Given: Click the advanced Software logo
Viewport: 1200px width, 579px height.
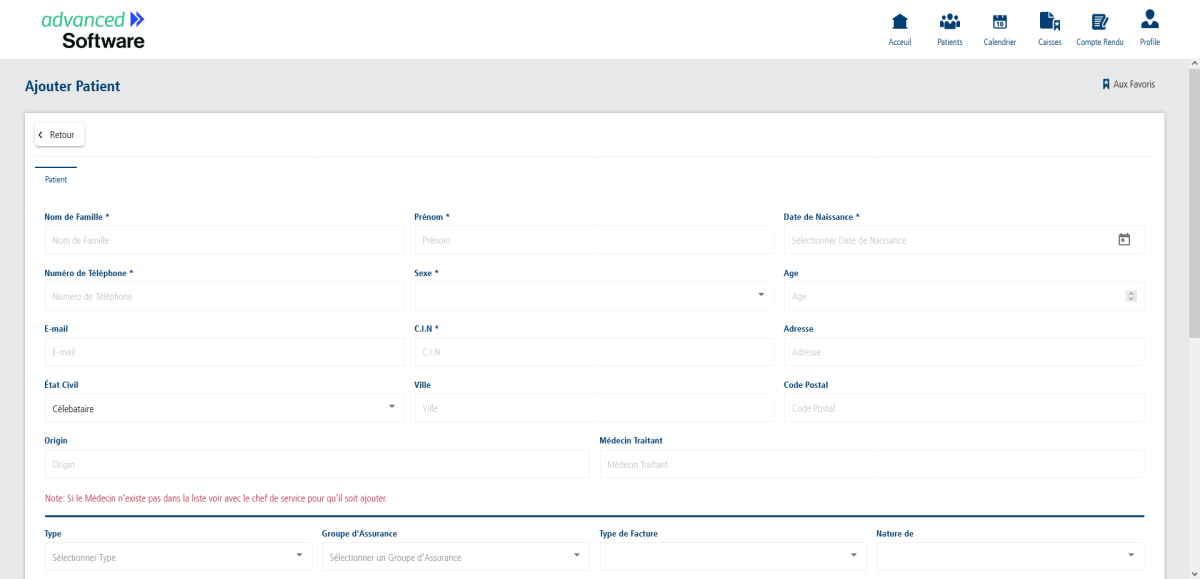Looking at the screenshot, I should tap(93, 30).
